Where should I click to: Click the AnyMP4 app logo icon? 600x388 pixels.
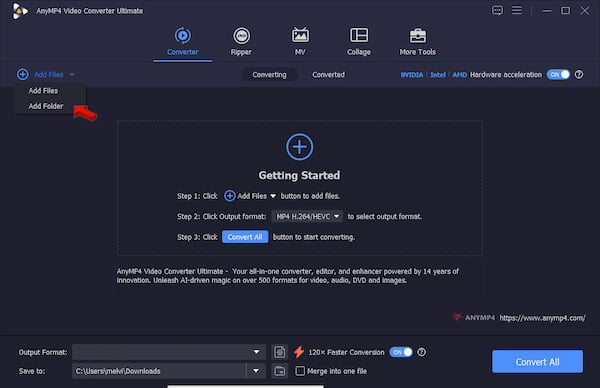(x=20, y=11)
